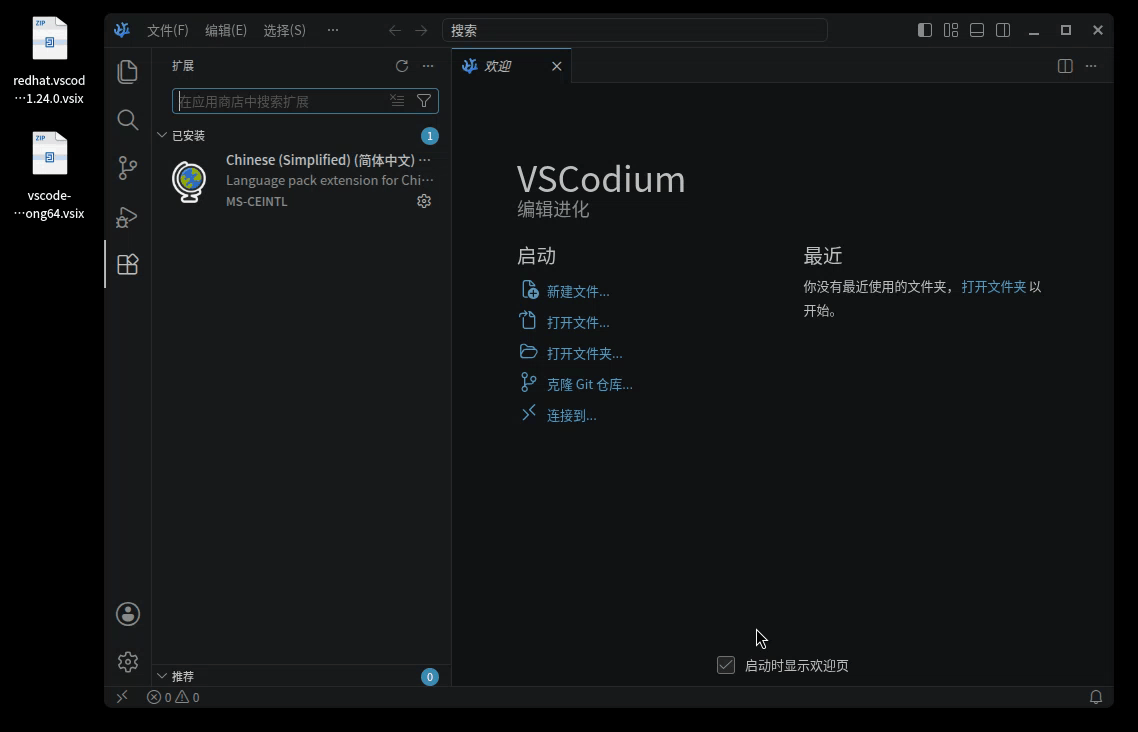Open the Explorer view in activity bar
The image size is (1138, 732).
pyautogui.click(x=128, y=72)
